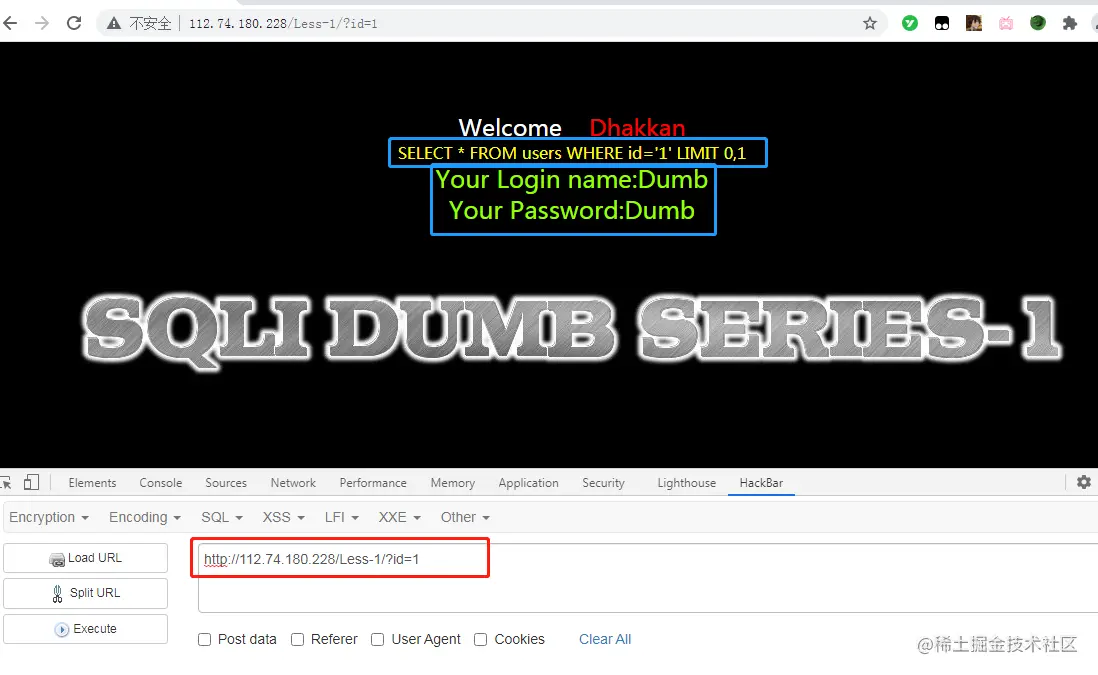Expand the Other dropdown
The width and height of the screenshot is (1098, 675).
pos(465,517)
